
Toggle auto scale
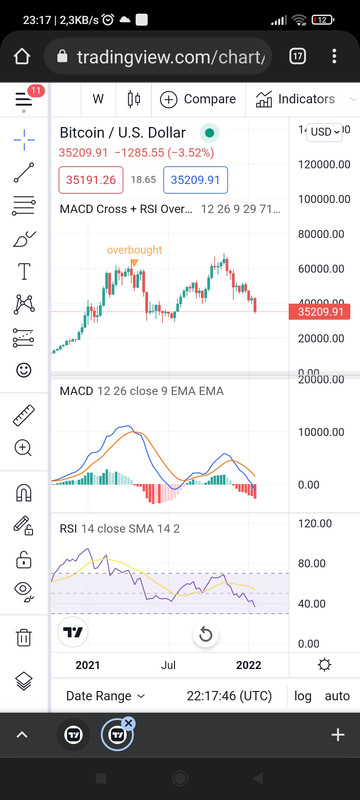pos(337,696)
